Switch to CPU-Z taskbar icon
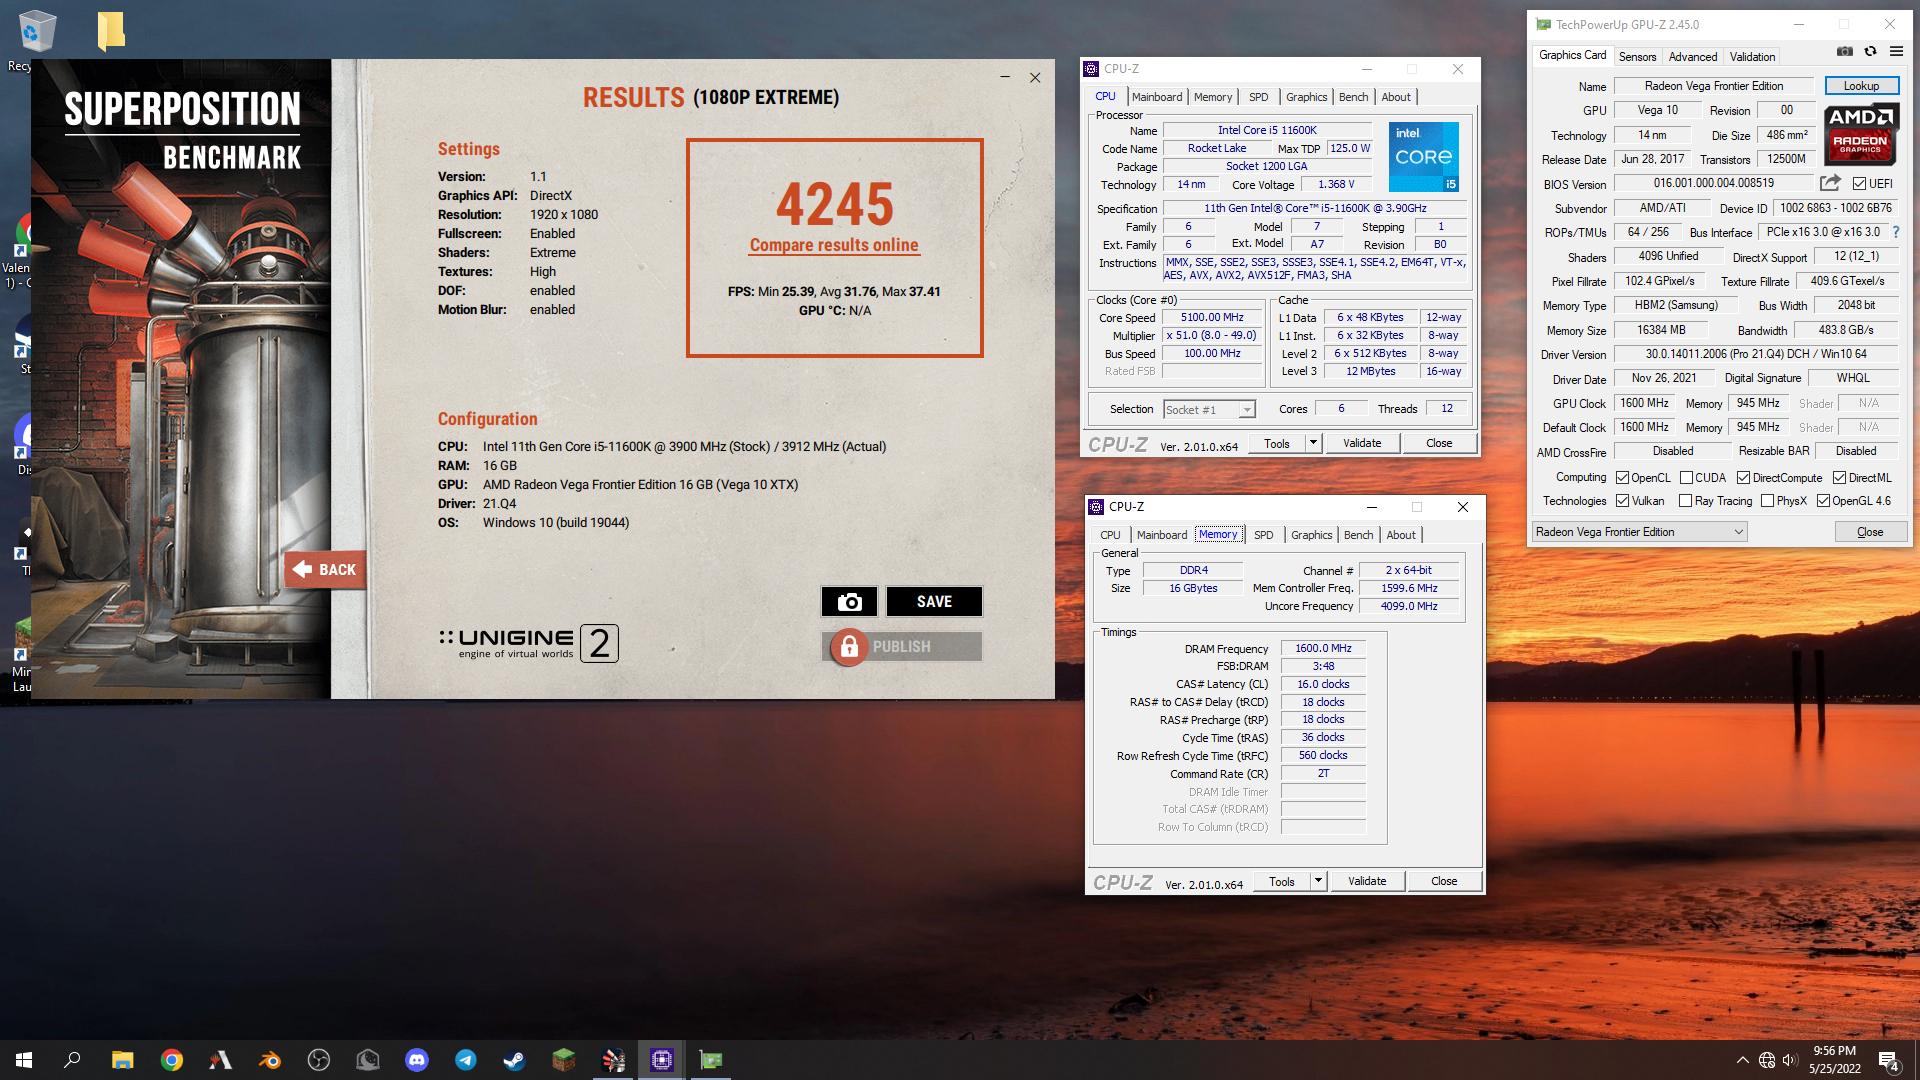 (x=662, y=1060)
